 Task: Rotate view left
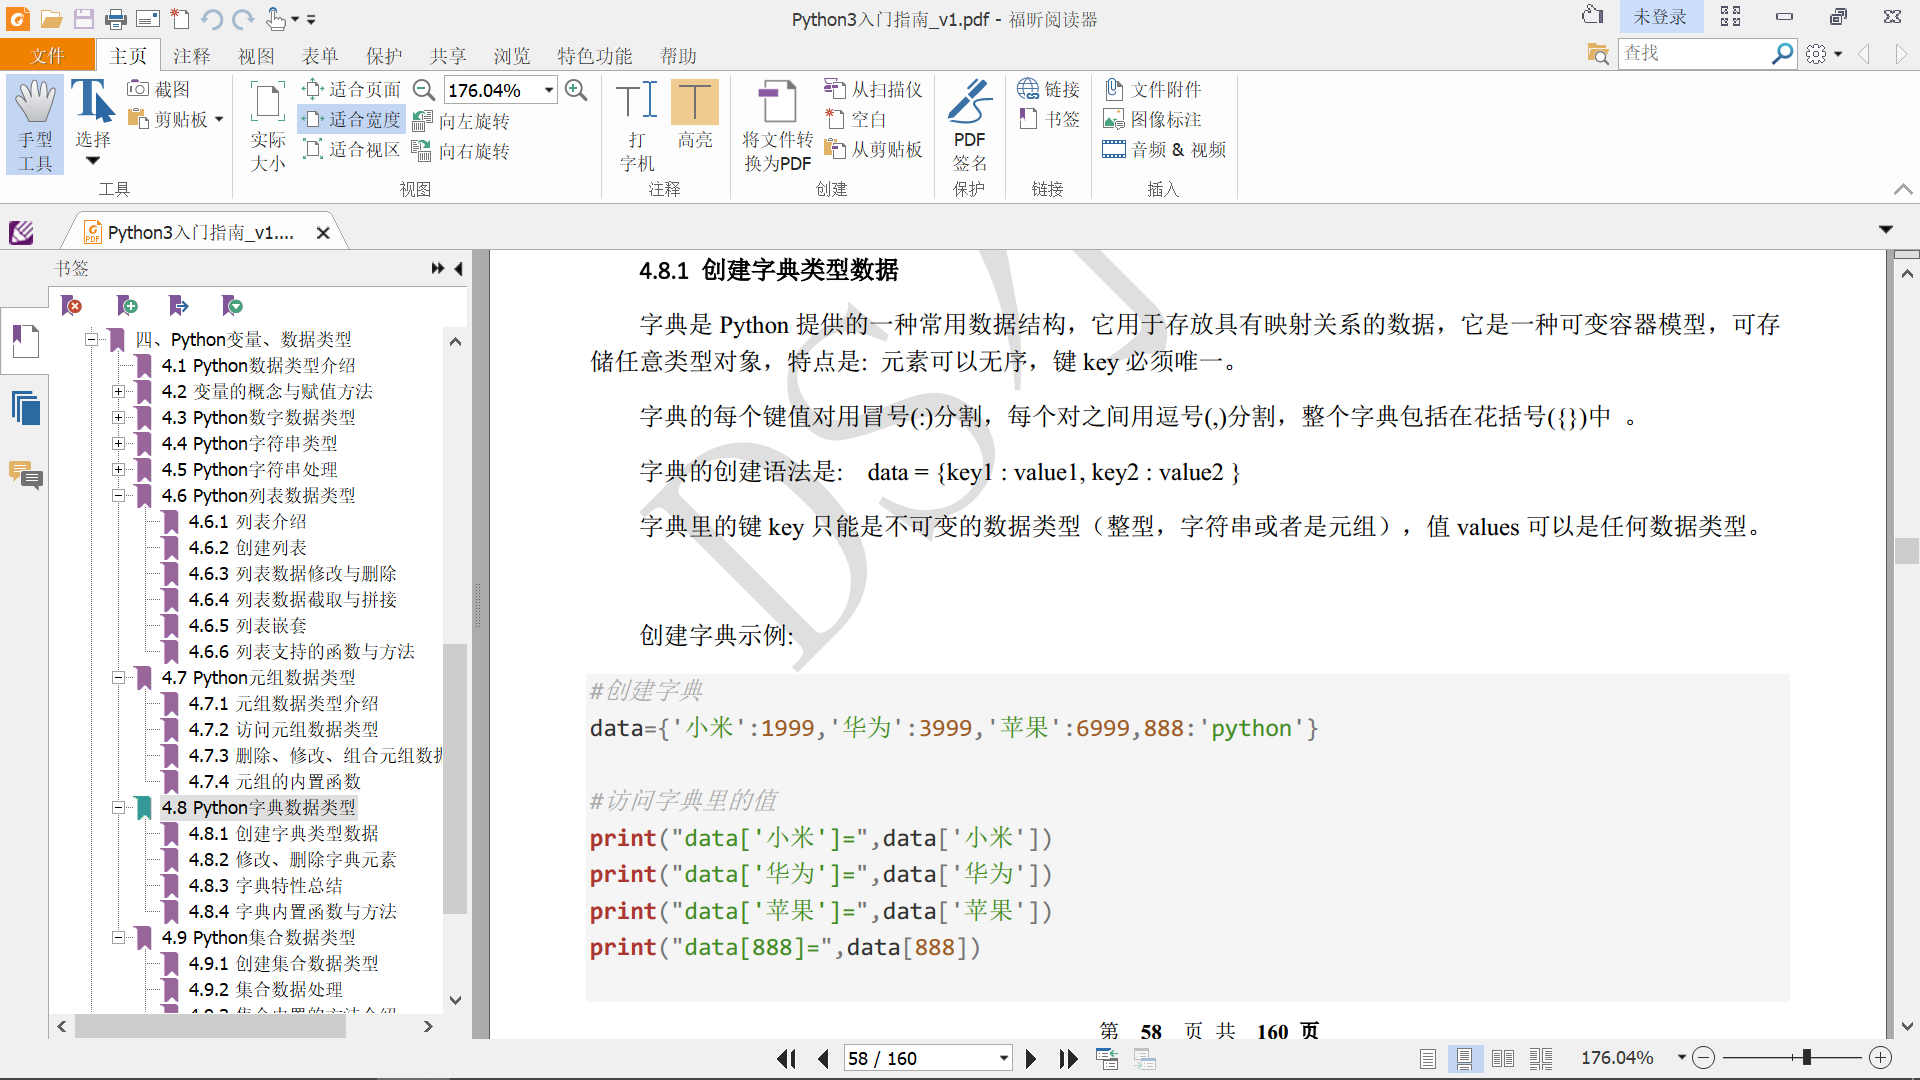(462, 121)
